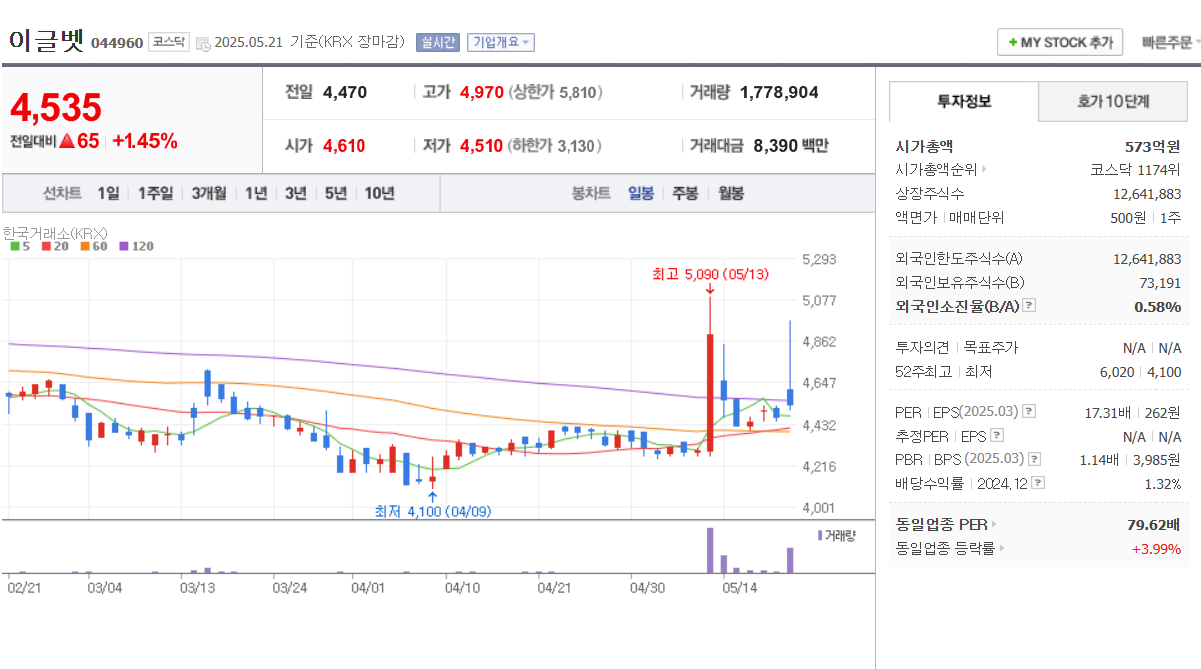The image size is (1201, 669).
Task: Switch to the 호가10단계 tab
Action: [x=1113, y=101]
